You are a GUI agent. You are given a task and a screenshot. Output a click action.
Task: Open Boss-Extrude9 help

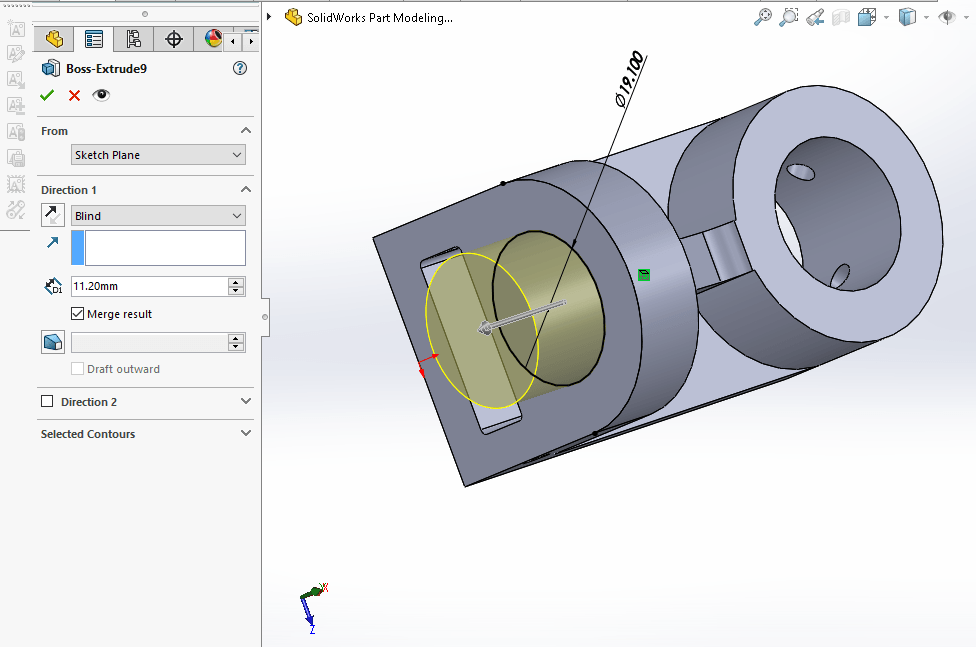point(239,68)
